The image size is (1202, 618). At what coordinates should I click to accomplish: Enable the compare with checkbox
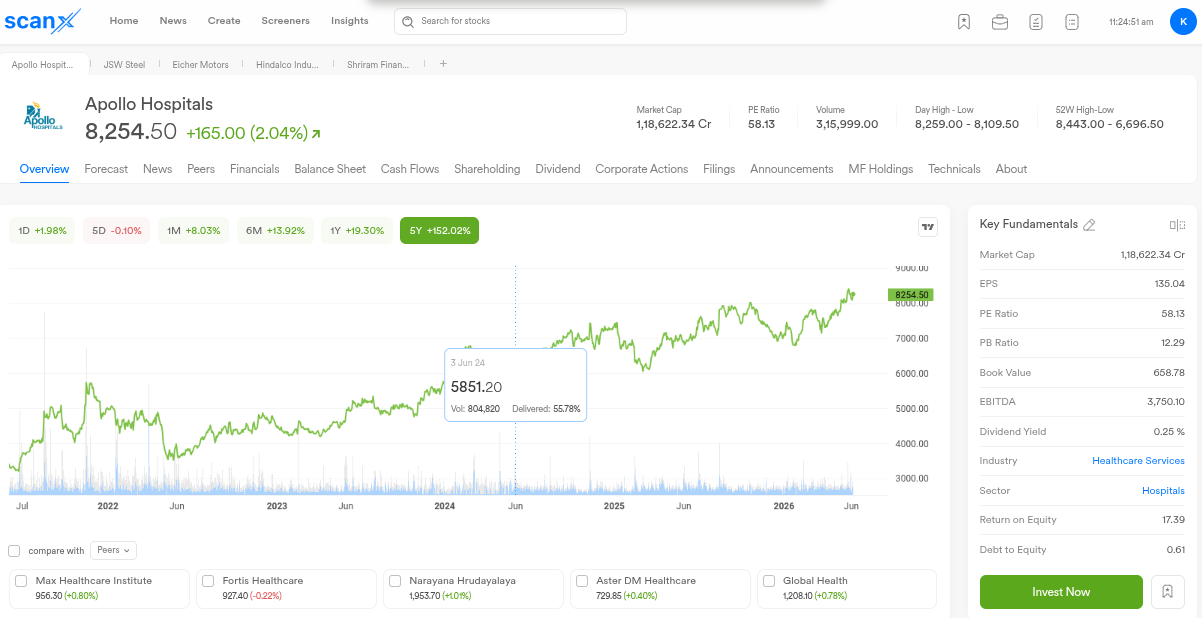[x=14, y=551]
